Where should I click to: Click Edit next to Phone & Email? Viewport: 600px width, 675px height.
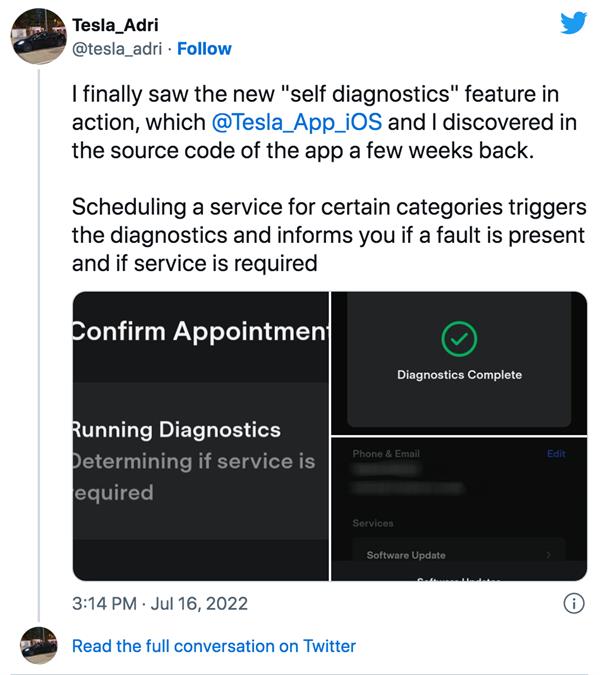(x=556, y=453)
